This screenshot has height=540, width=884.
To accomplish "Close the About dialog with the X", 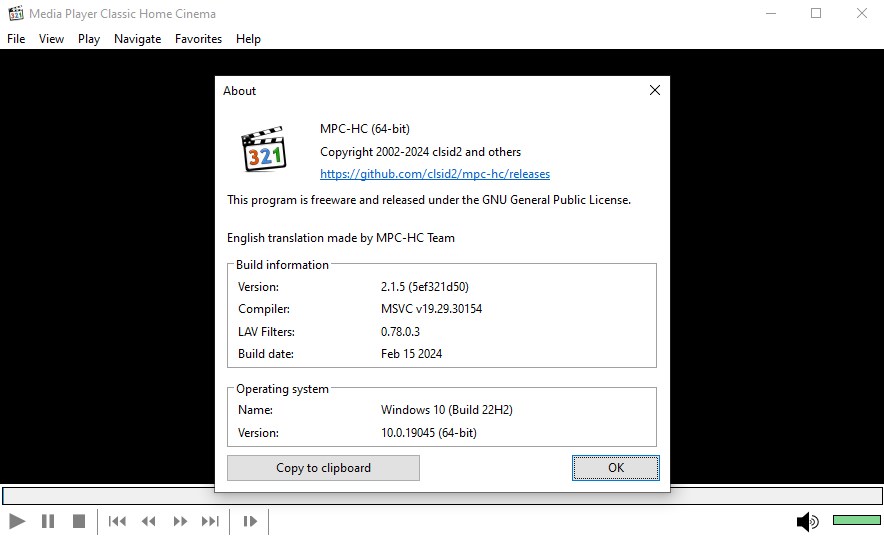I will pyautogui.click(x=655, y=90).
